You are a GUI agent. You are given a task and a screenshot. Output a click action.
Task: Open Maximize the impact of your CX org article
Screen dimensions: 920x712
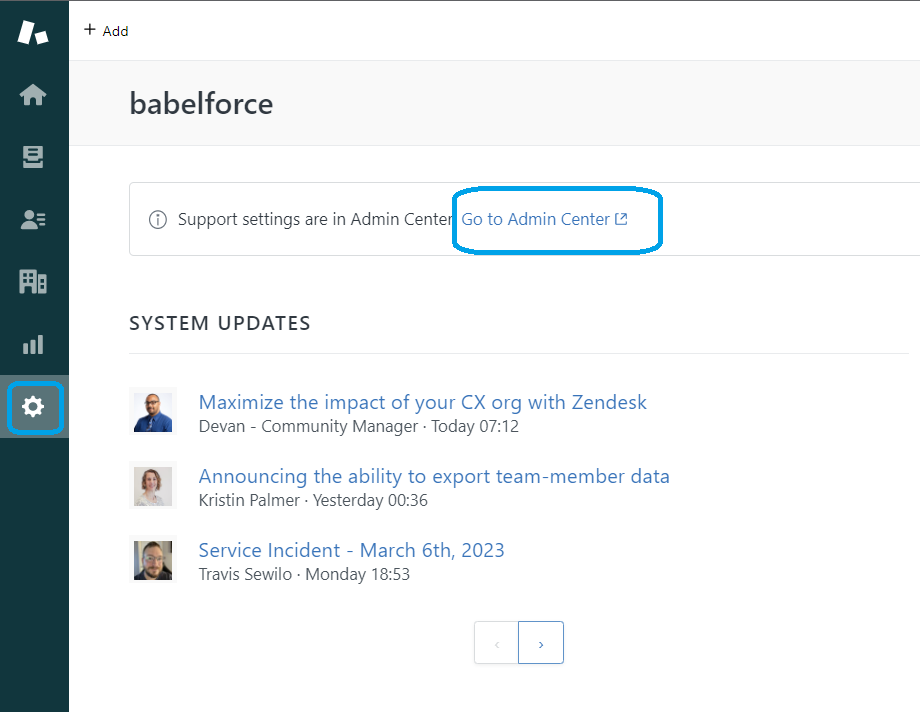[422, 402]
